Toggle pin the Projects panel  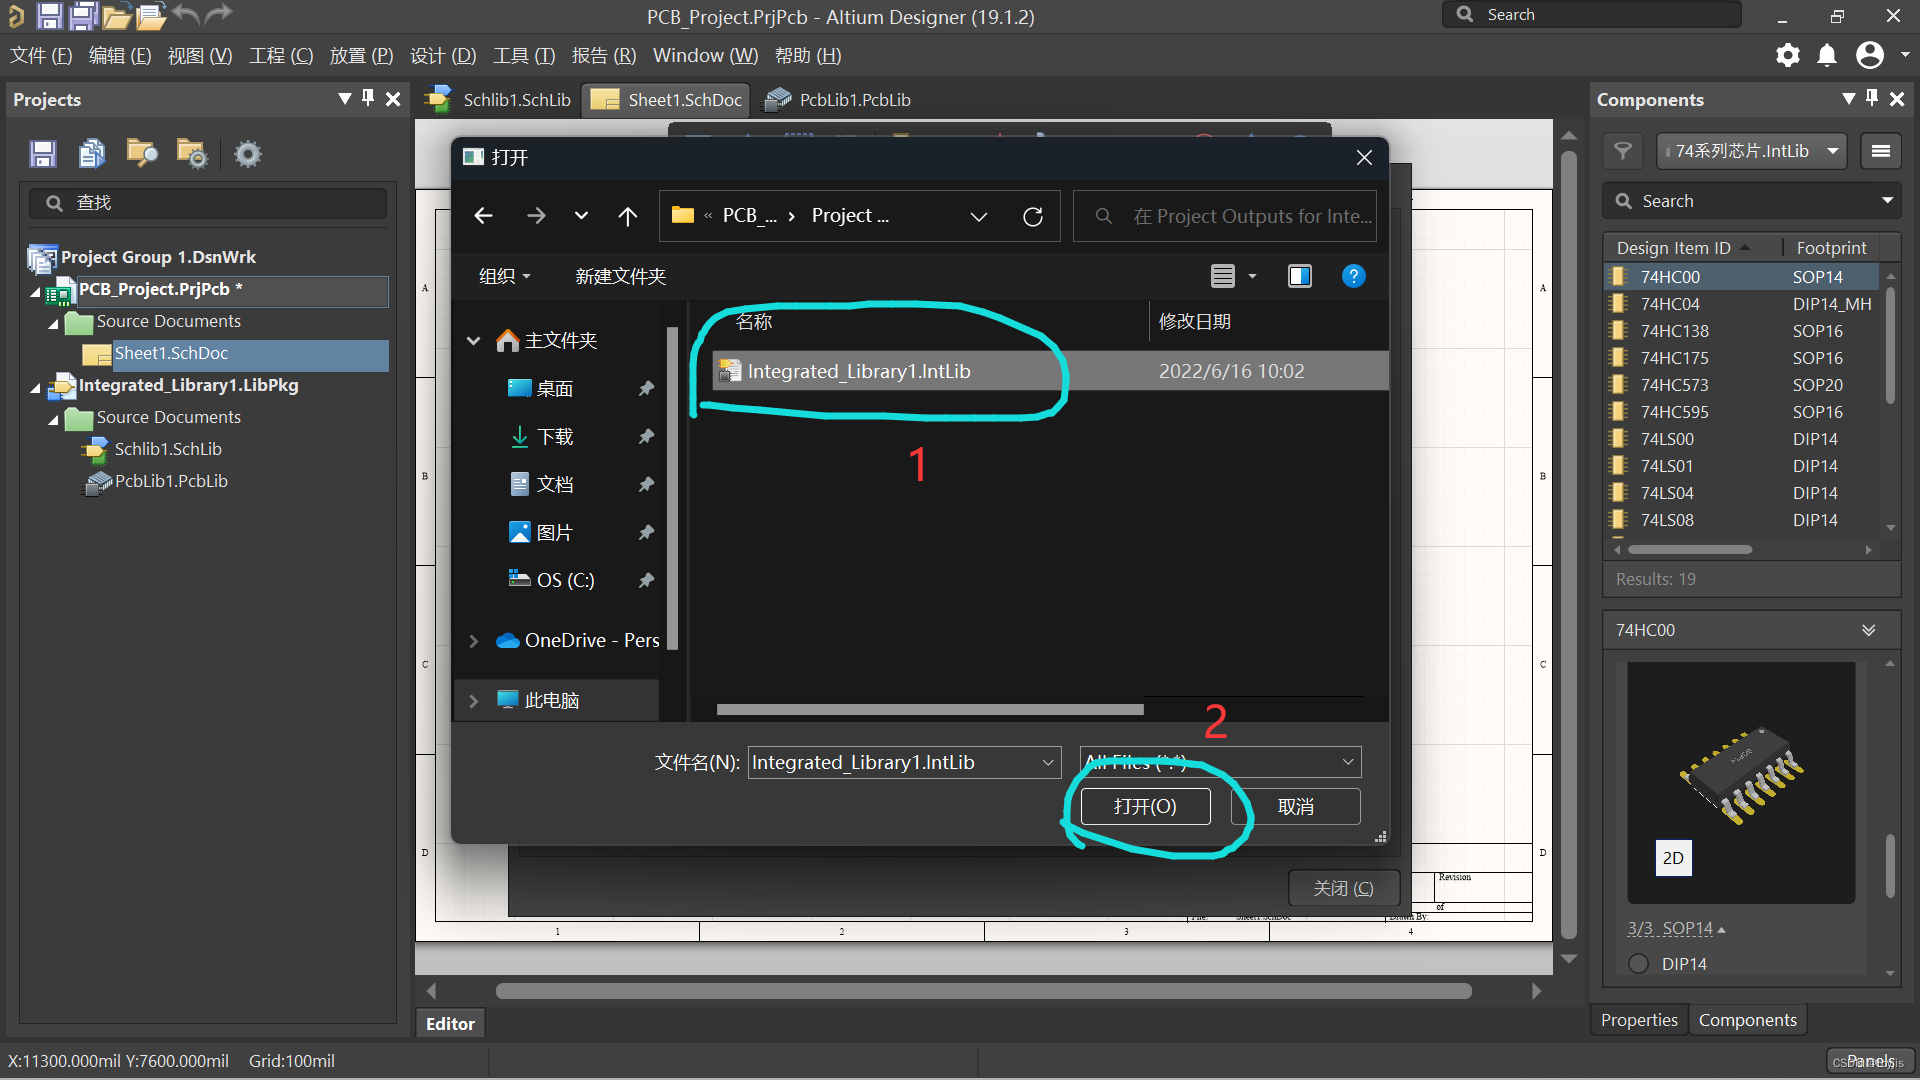(x=371, y=99)
